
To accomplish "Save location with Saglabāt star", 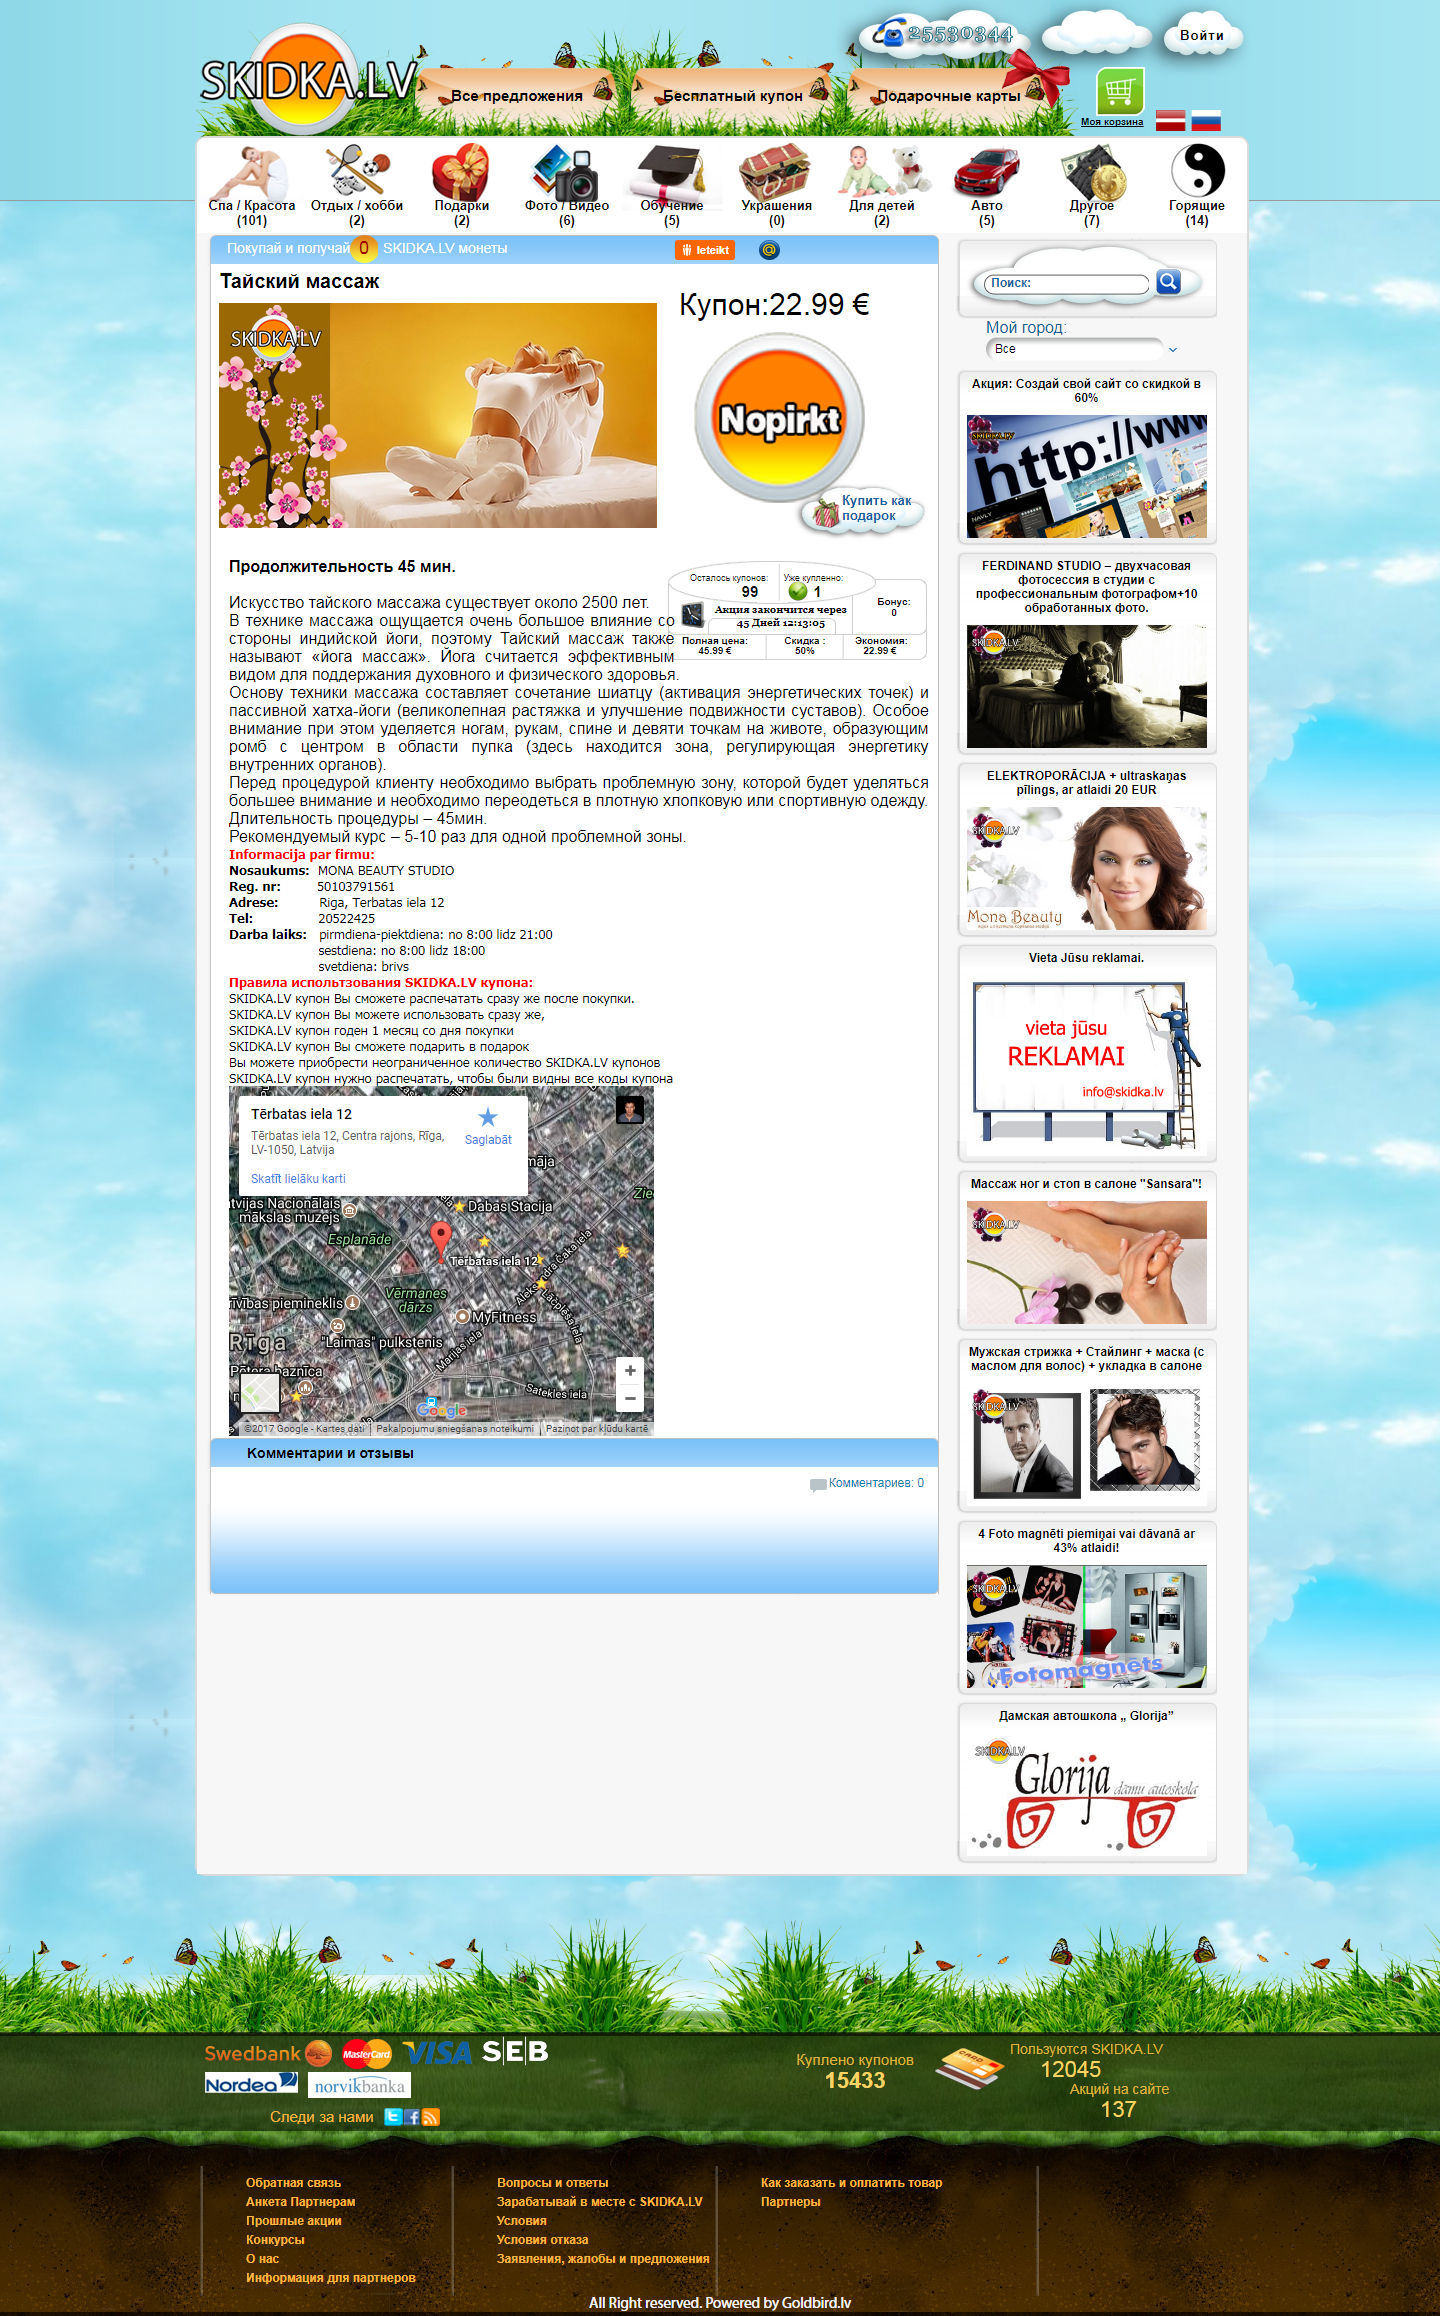I will tap(488, 1125).
